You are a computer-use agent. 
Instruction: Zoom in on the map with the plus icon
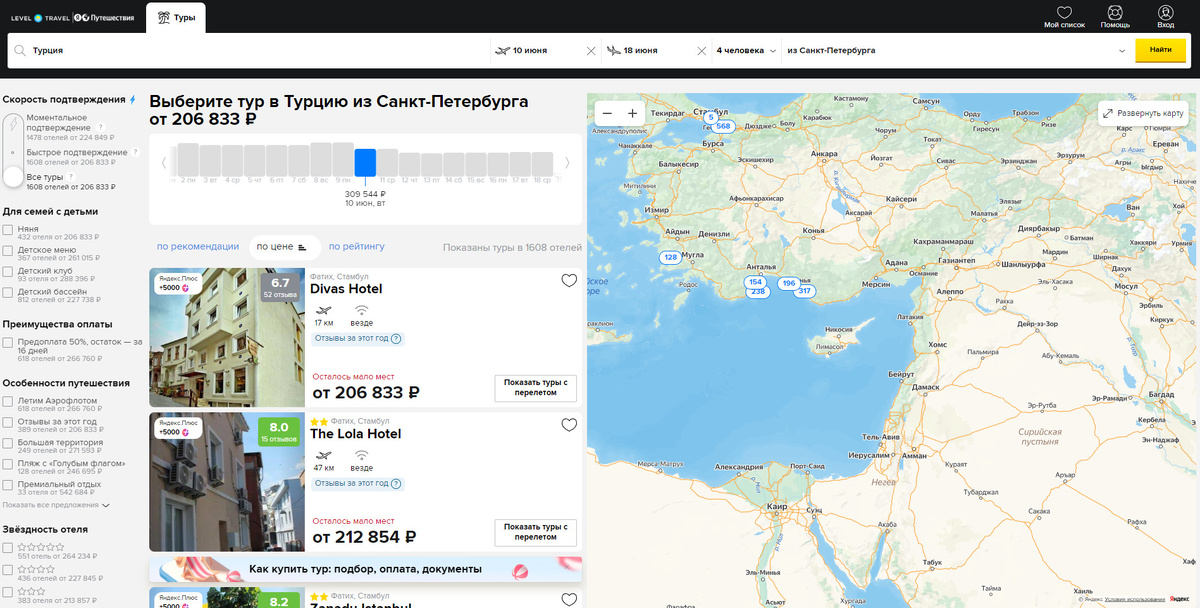pyautogui.click(x=632, y=113)
